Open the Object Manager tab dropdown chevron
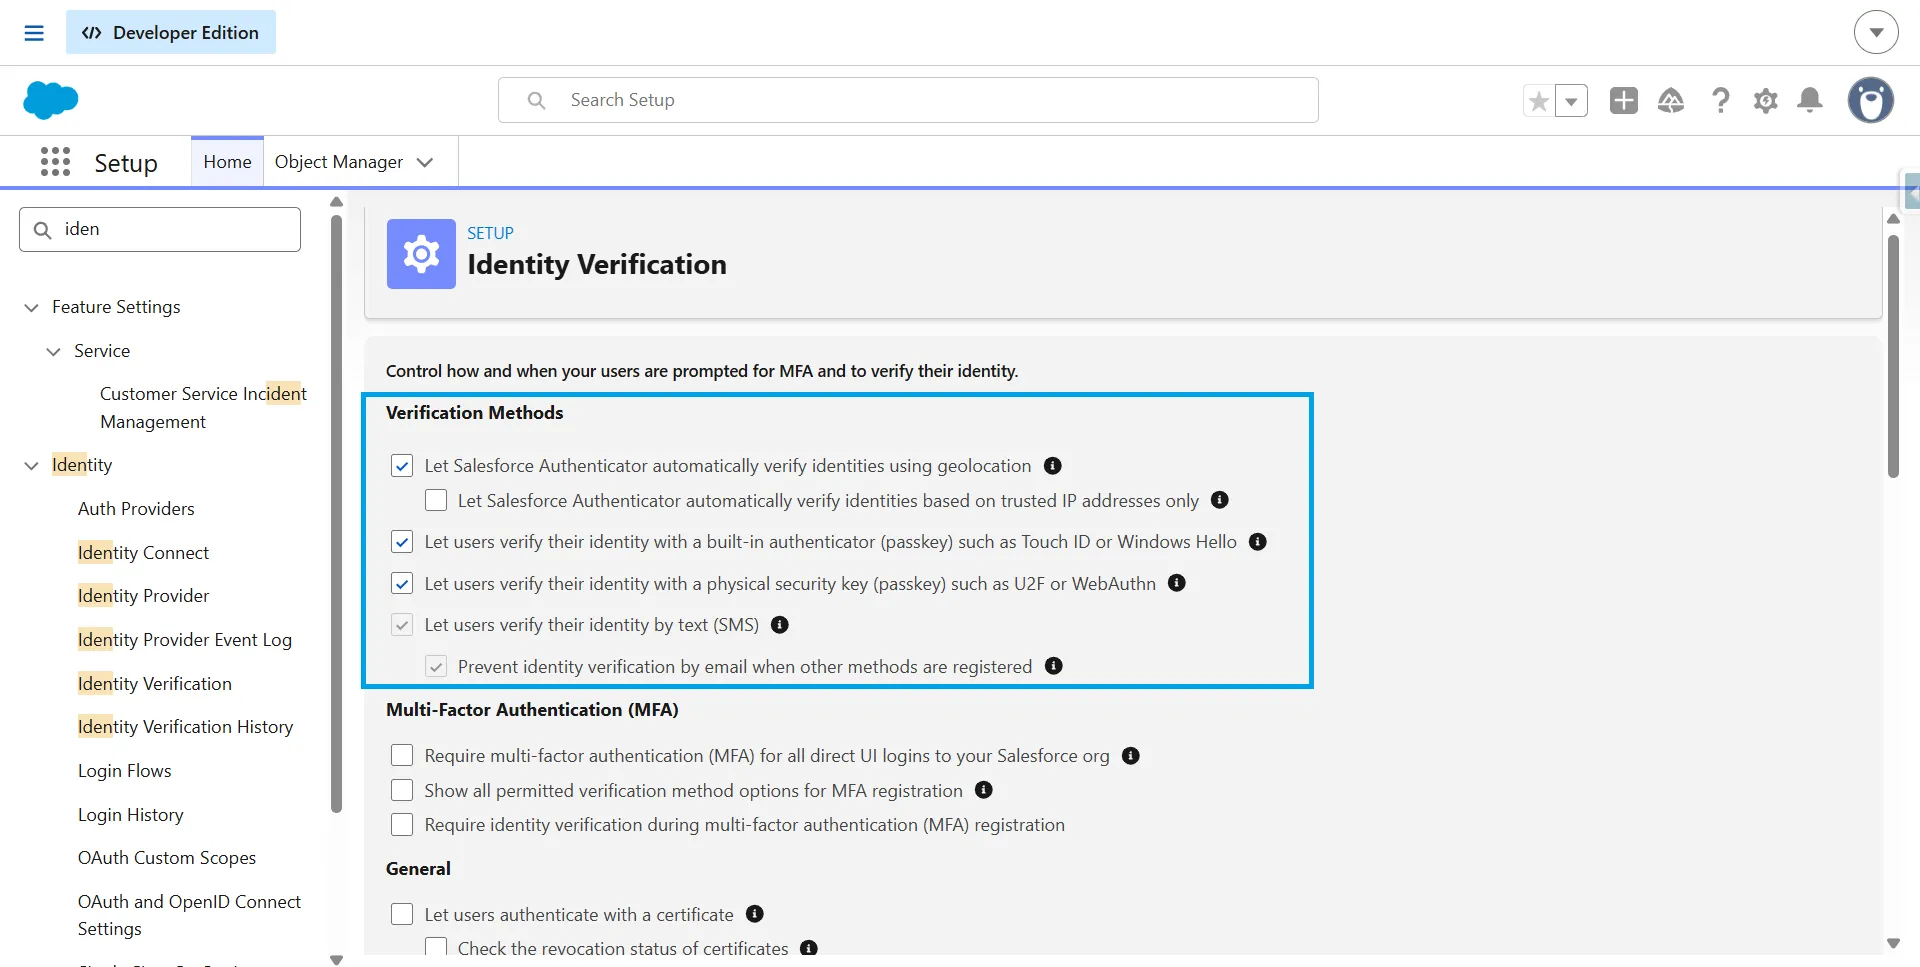1920x967 pixels. click(425, 162)
